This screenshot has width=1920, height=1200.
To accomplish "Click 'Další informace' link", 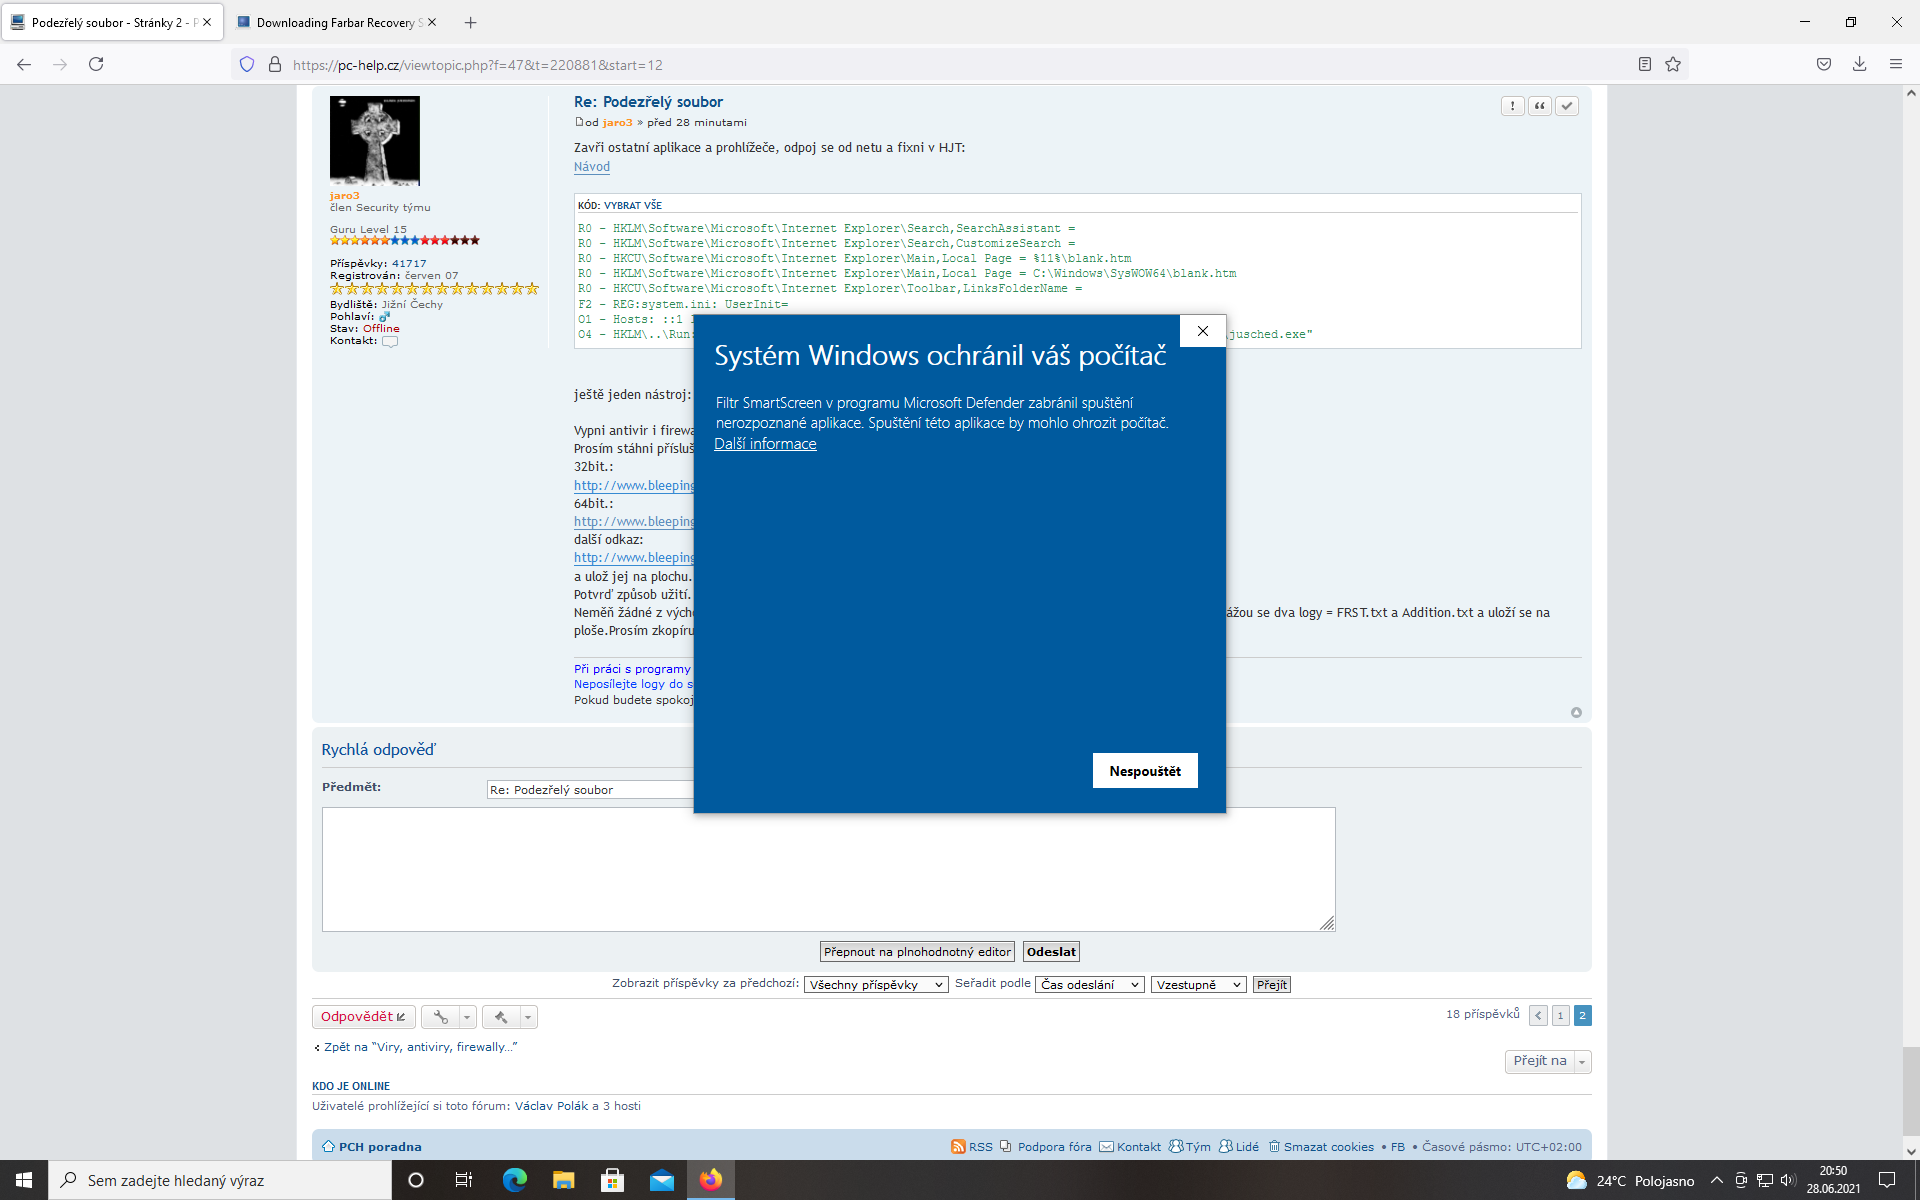I will pyautogui.click(x=765, y=444).
